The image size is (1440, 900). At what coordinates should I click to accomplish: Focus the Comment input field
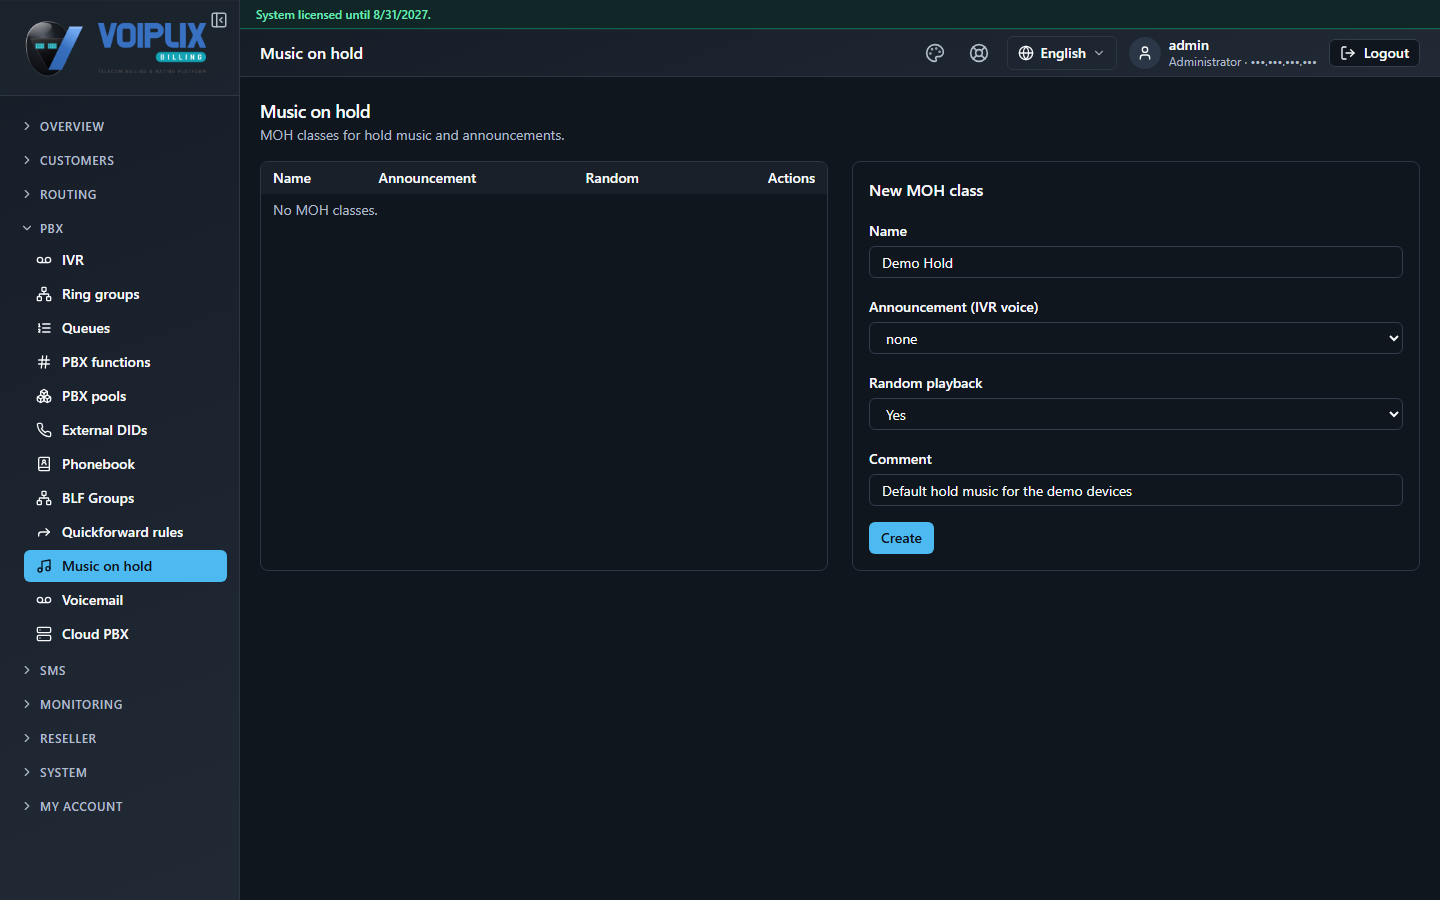pos(1136,490)
